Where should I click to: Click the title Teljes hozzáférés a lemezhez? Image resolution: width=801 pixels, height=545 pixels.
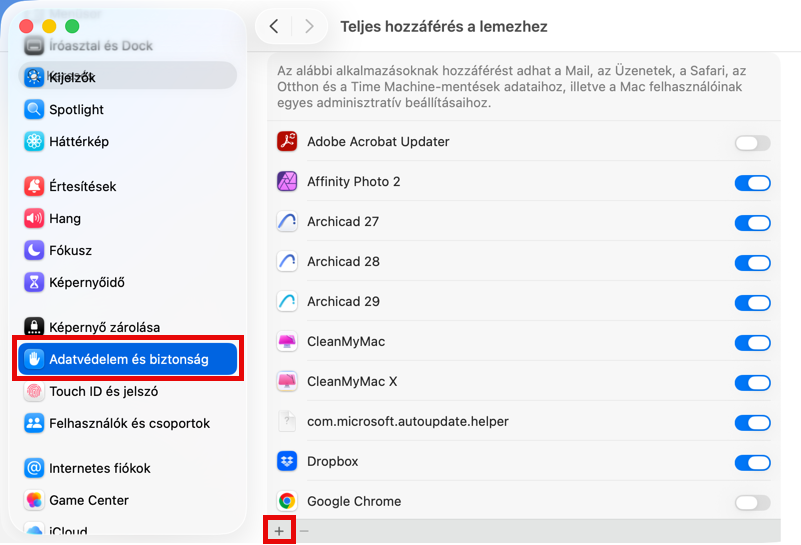[444, 27]
